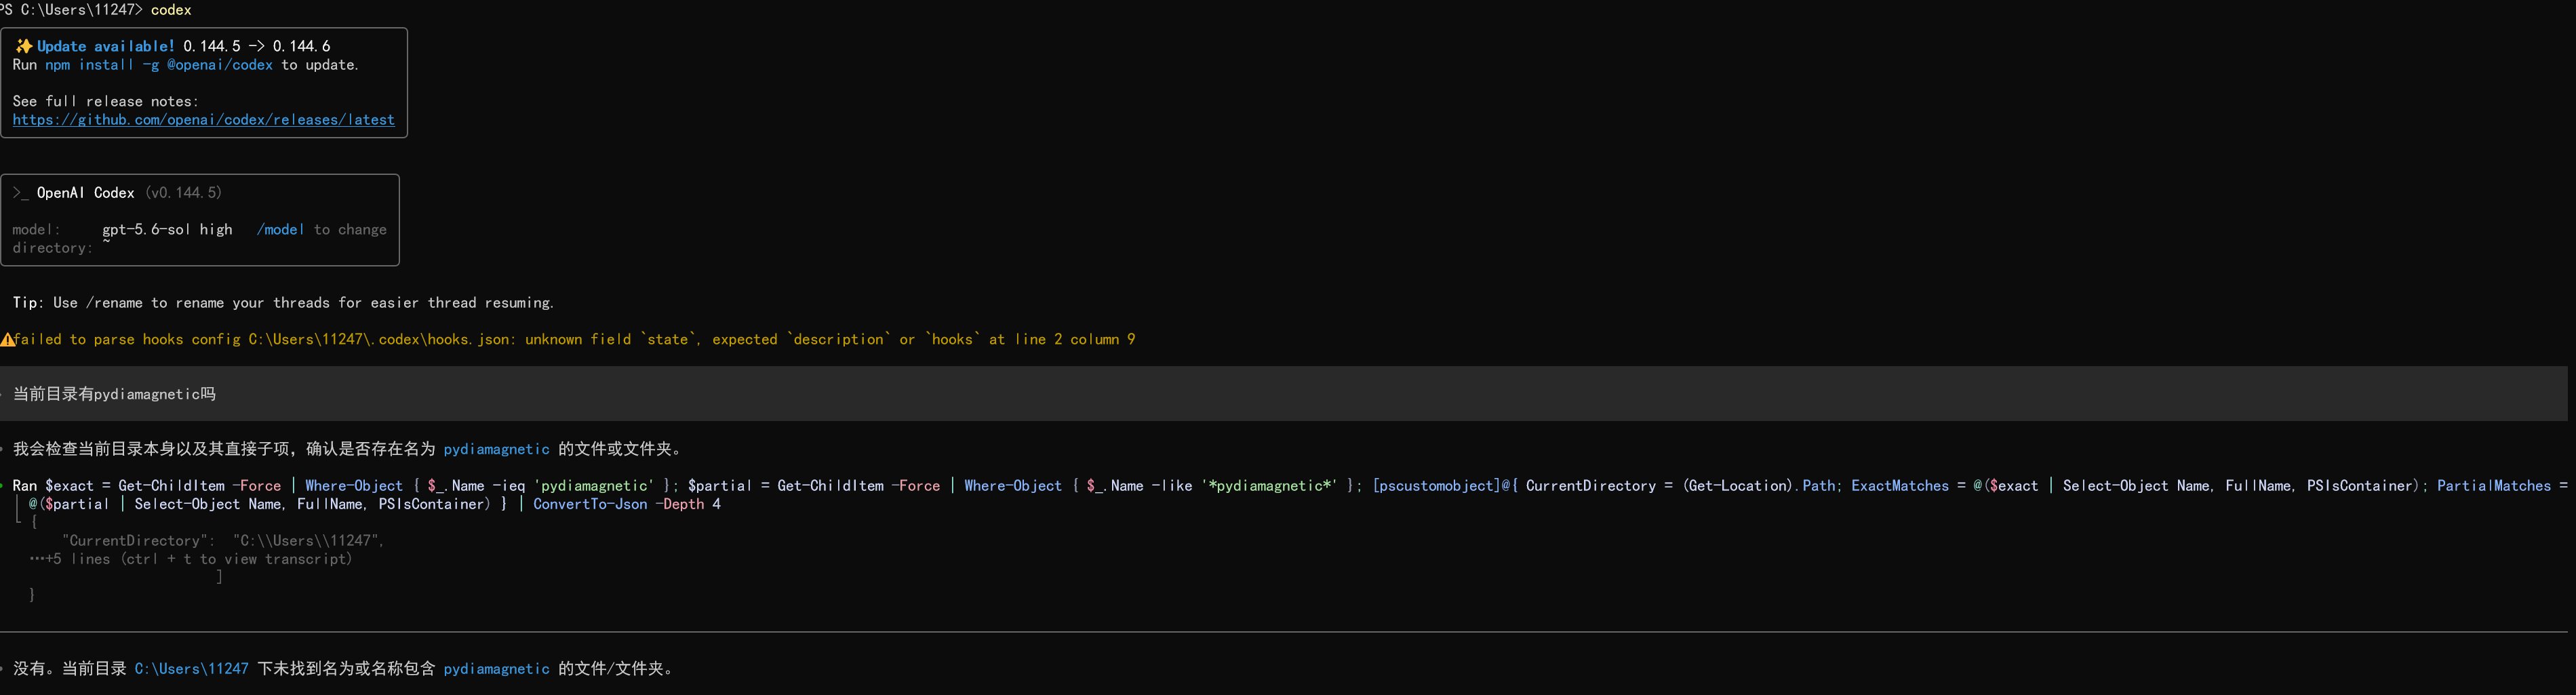2576x695 pixels.
Task: Click the "npm install -g @openai/codex" command text
Action: pyautogui.click(x=159, y=65)
